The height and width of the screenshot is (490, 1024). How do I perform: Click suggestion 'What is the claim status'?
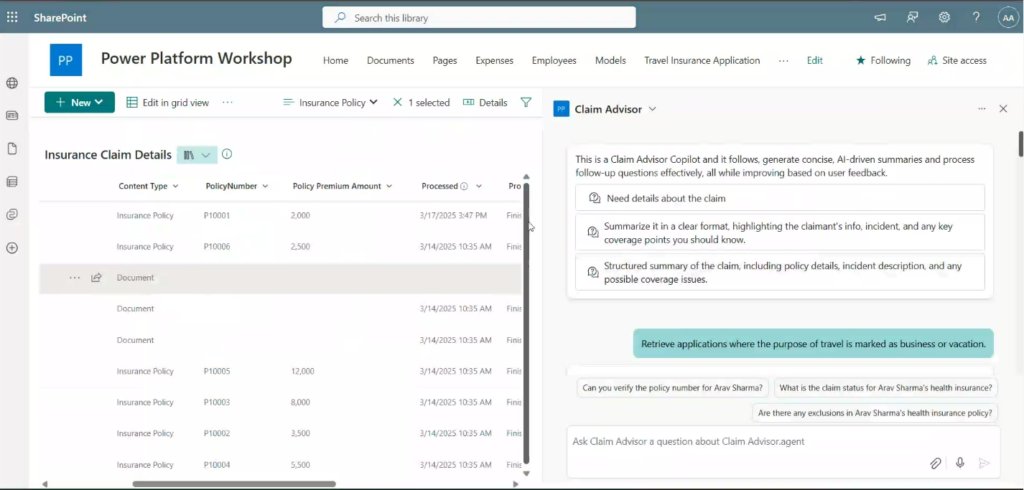pyautogui.click(x=886, y=387)
